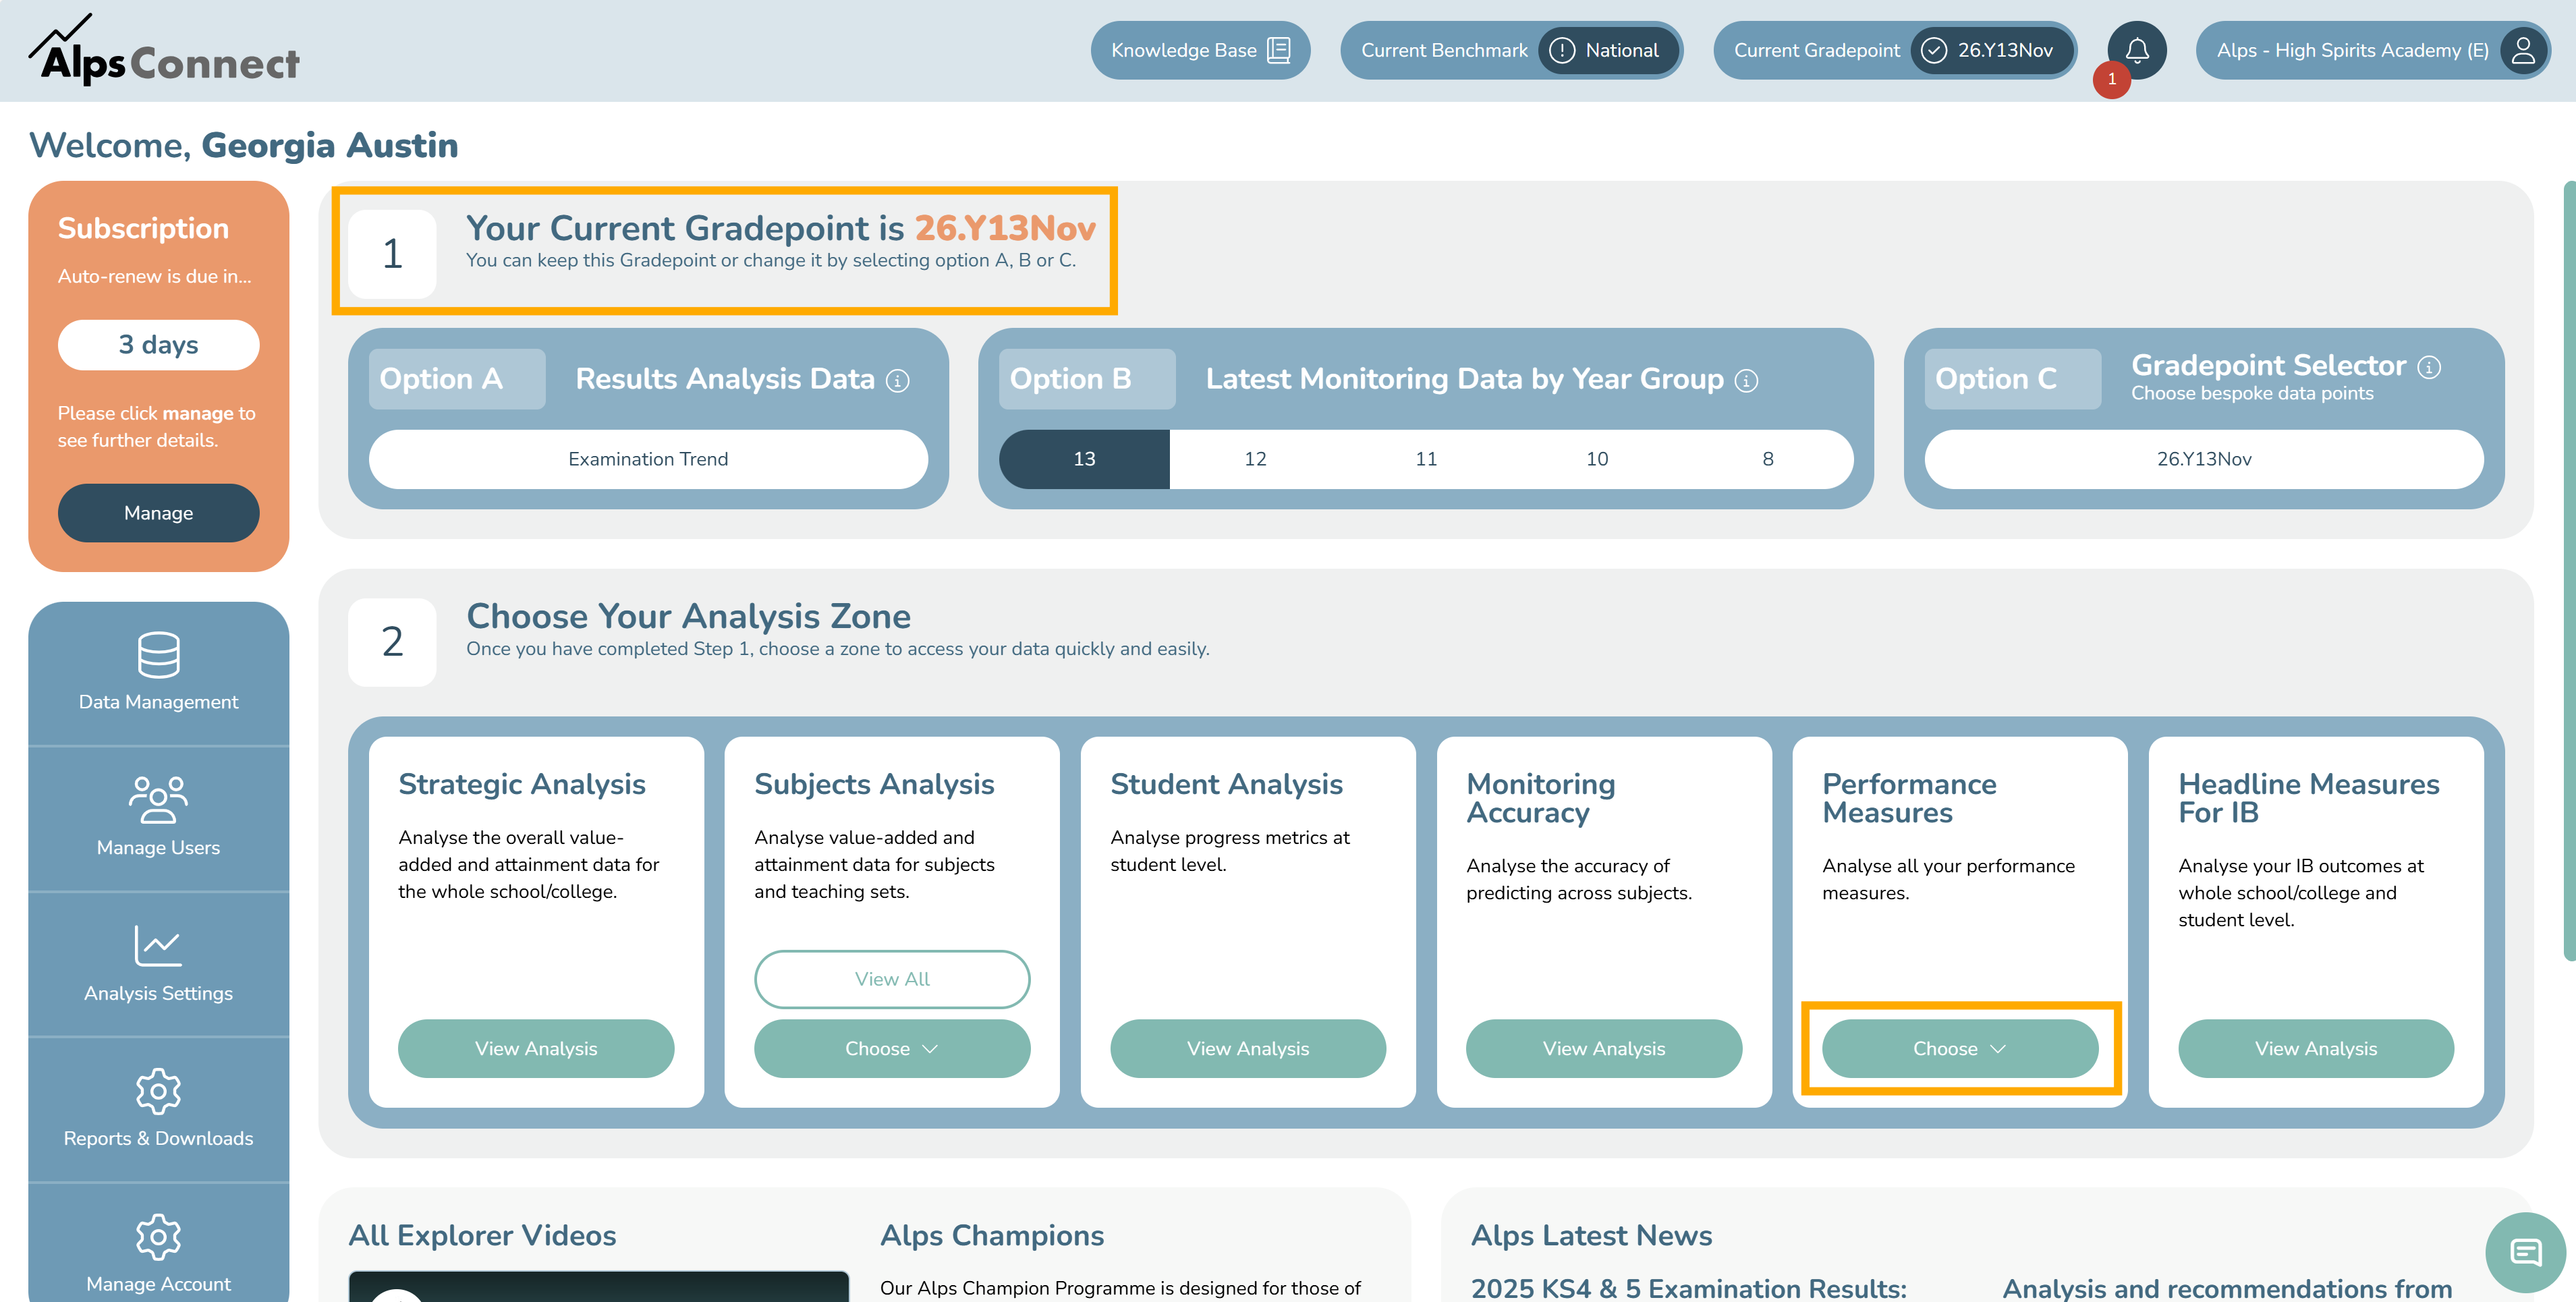The width and height of the screenshot is (2576, 1302).
Task: Go to Analysis Settings in sidebar
Action: (x=158, y=964)
